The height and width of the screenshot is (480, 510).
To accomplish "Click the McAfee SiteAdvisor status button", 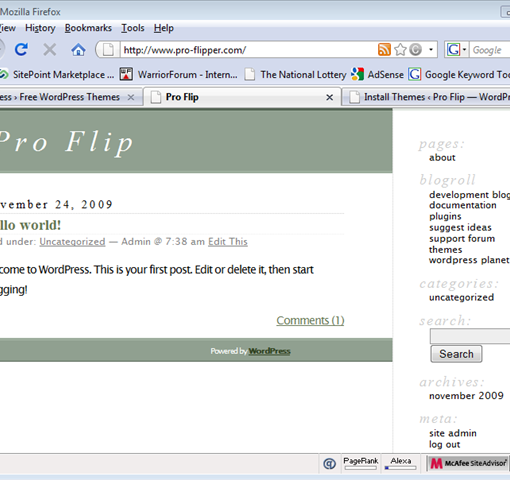I will pyautogui.click(x=468, y=463).
